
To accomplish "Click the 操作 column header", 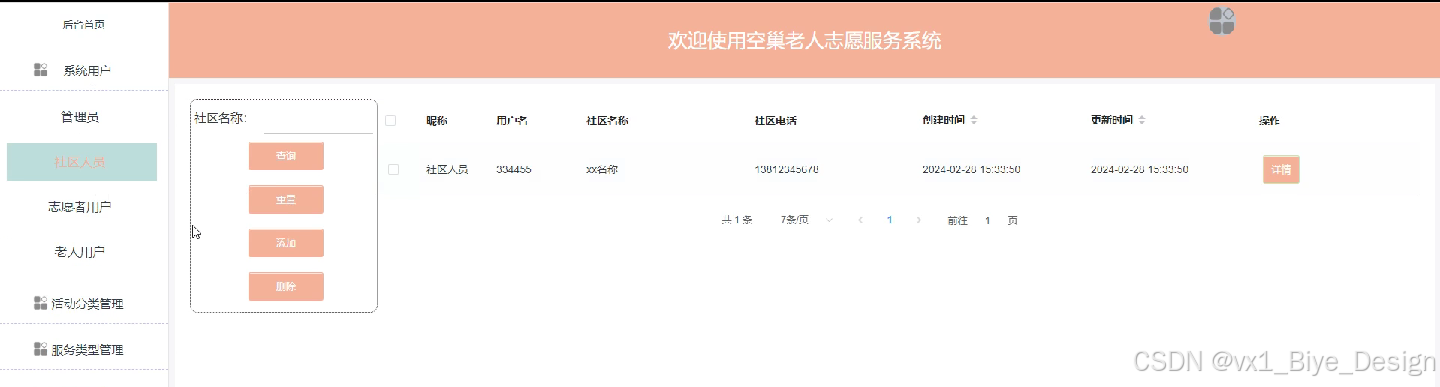I will pos(1269,120).
